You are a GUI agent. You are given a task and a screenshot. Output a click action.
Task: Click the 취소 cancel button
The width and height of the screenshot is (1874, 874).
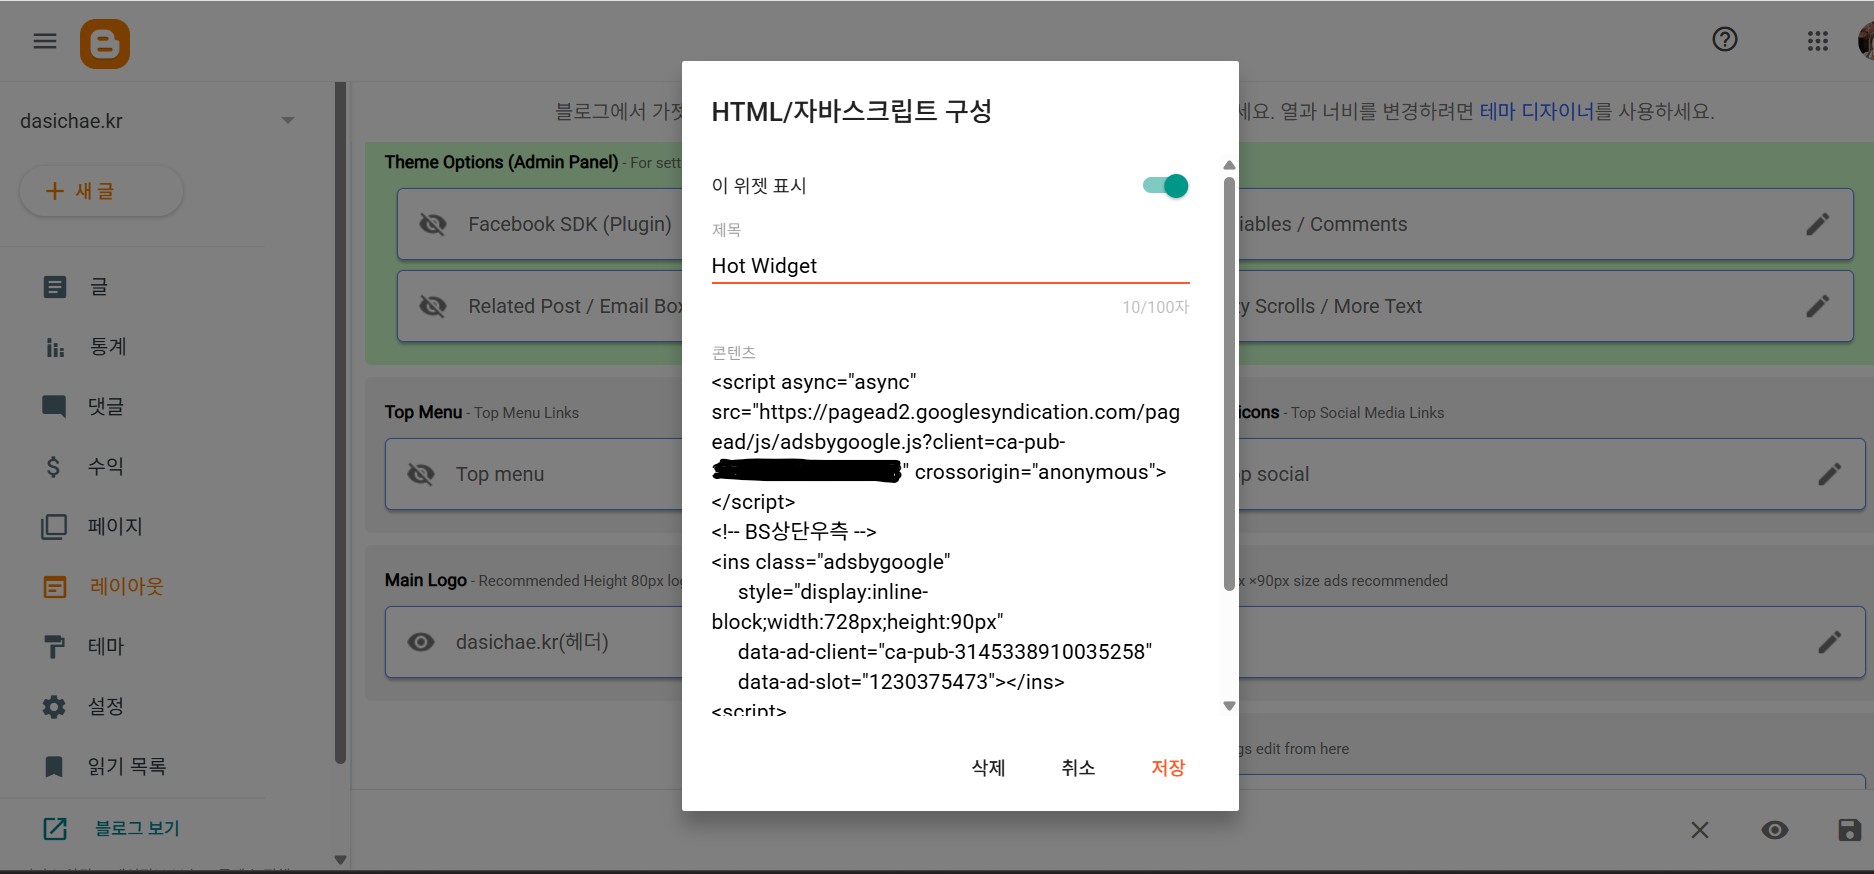click(x=1078, y=768)
